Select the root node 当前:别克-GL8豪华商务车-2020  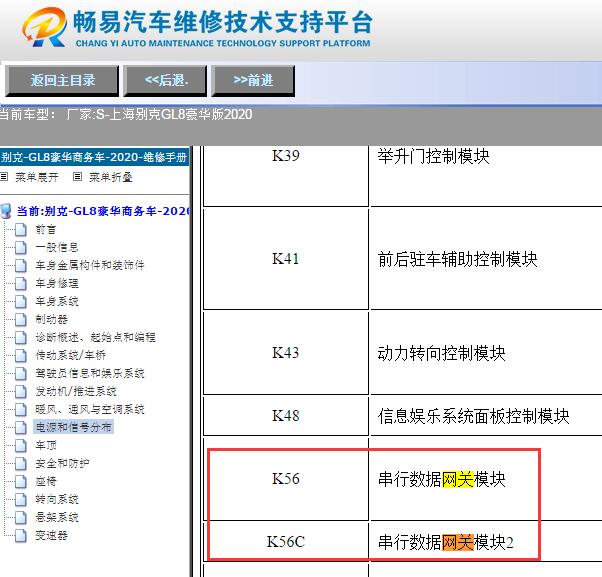pyautogui.click(x=104, y=211)
